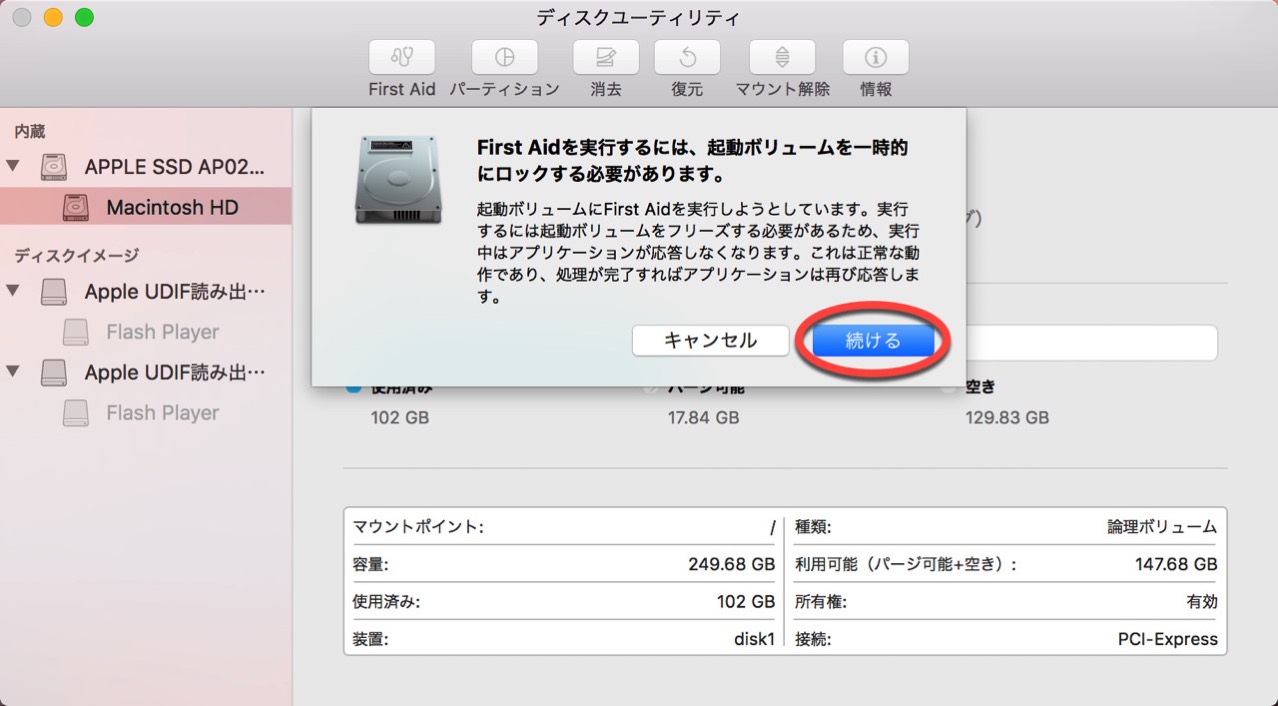Viewport: 1278px width, 706px height.
Task: Click the 論理ボリューム type value
Action: [1162, 527]
